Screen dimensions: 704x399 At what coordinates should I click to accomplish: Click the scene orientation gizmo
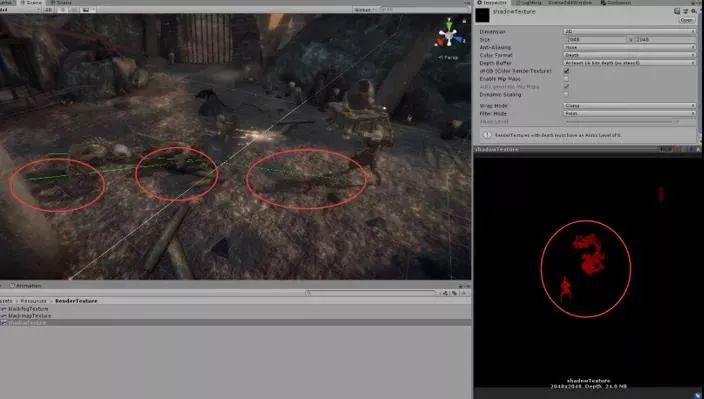point(449,35)
